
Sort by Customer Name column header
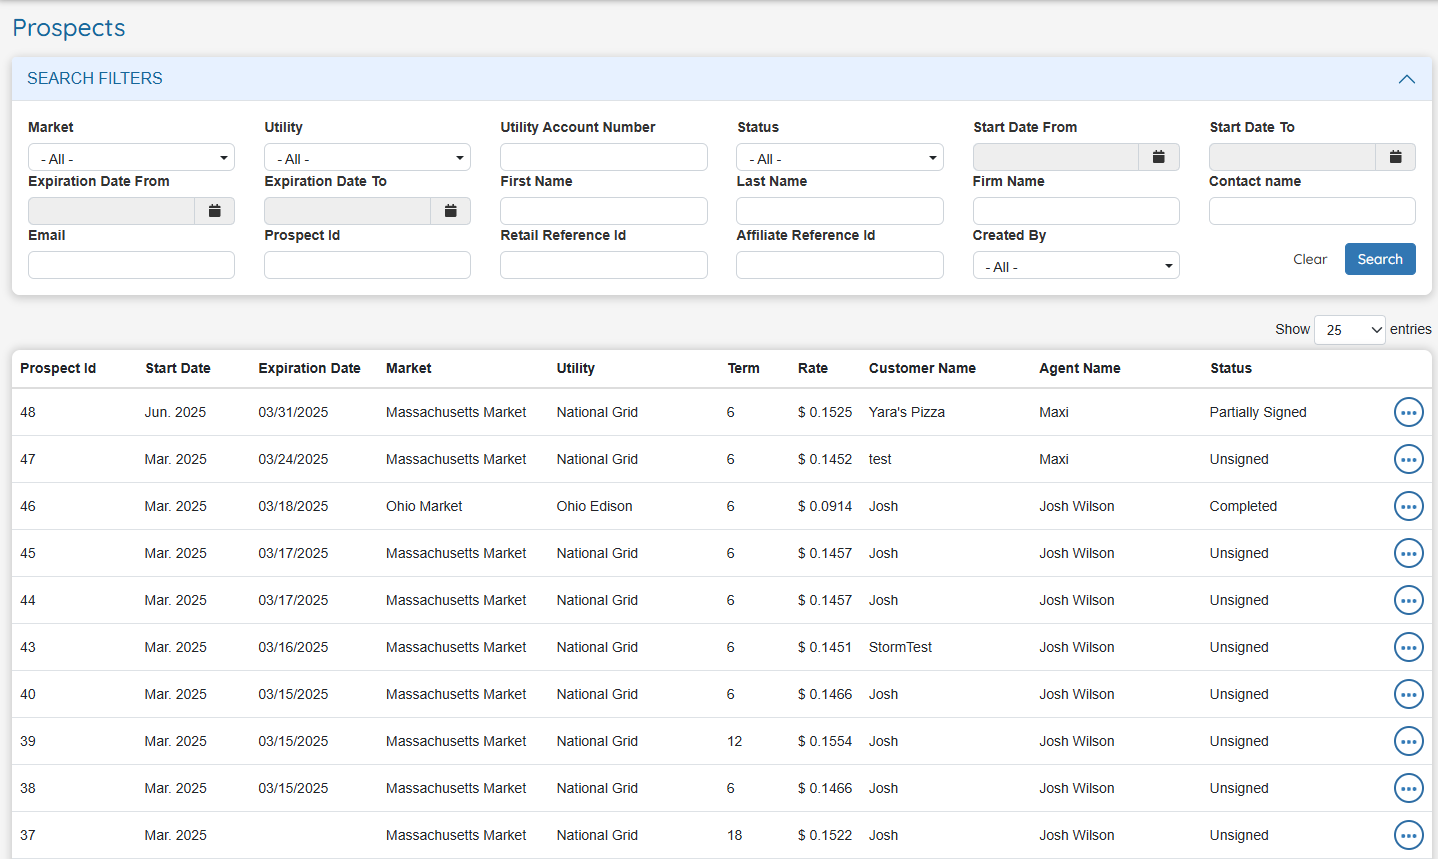[922, 368]
